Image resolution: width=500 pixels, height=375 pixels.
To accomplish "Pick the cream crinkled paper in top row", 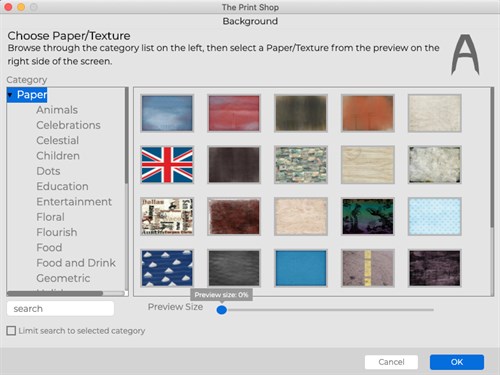I will pos(435,113).
